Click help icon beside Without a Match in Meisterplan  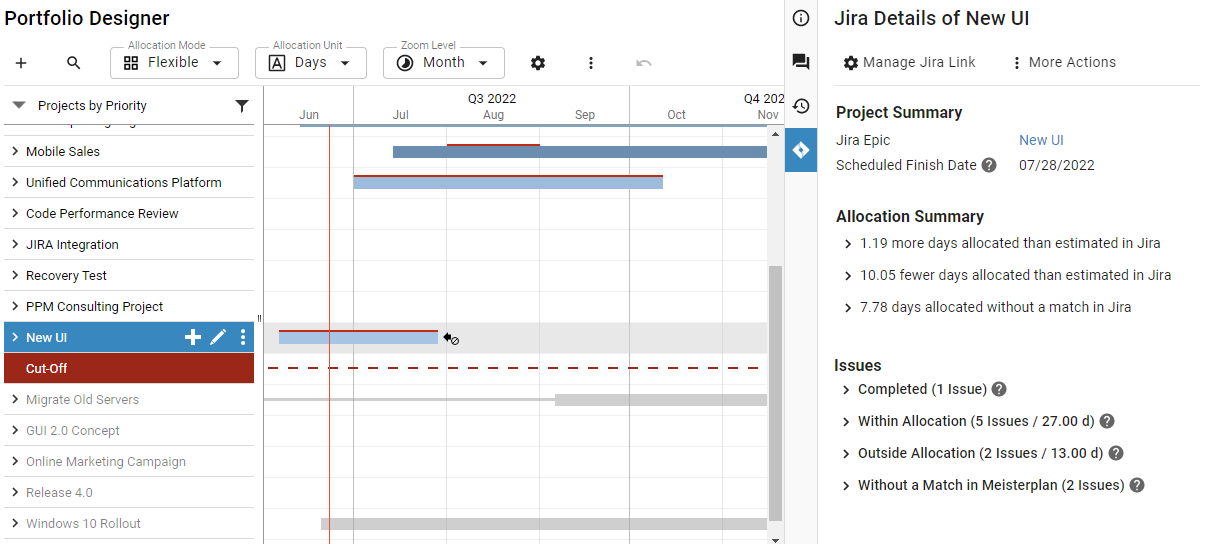[x=1137, y=485]
